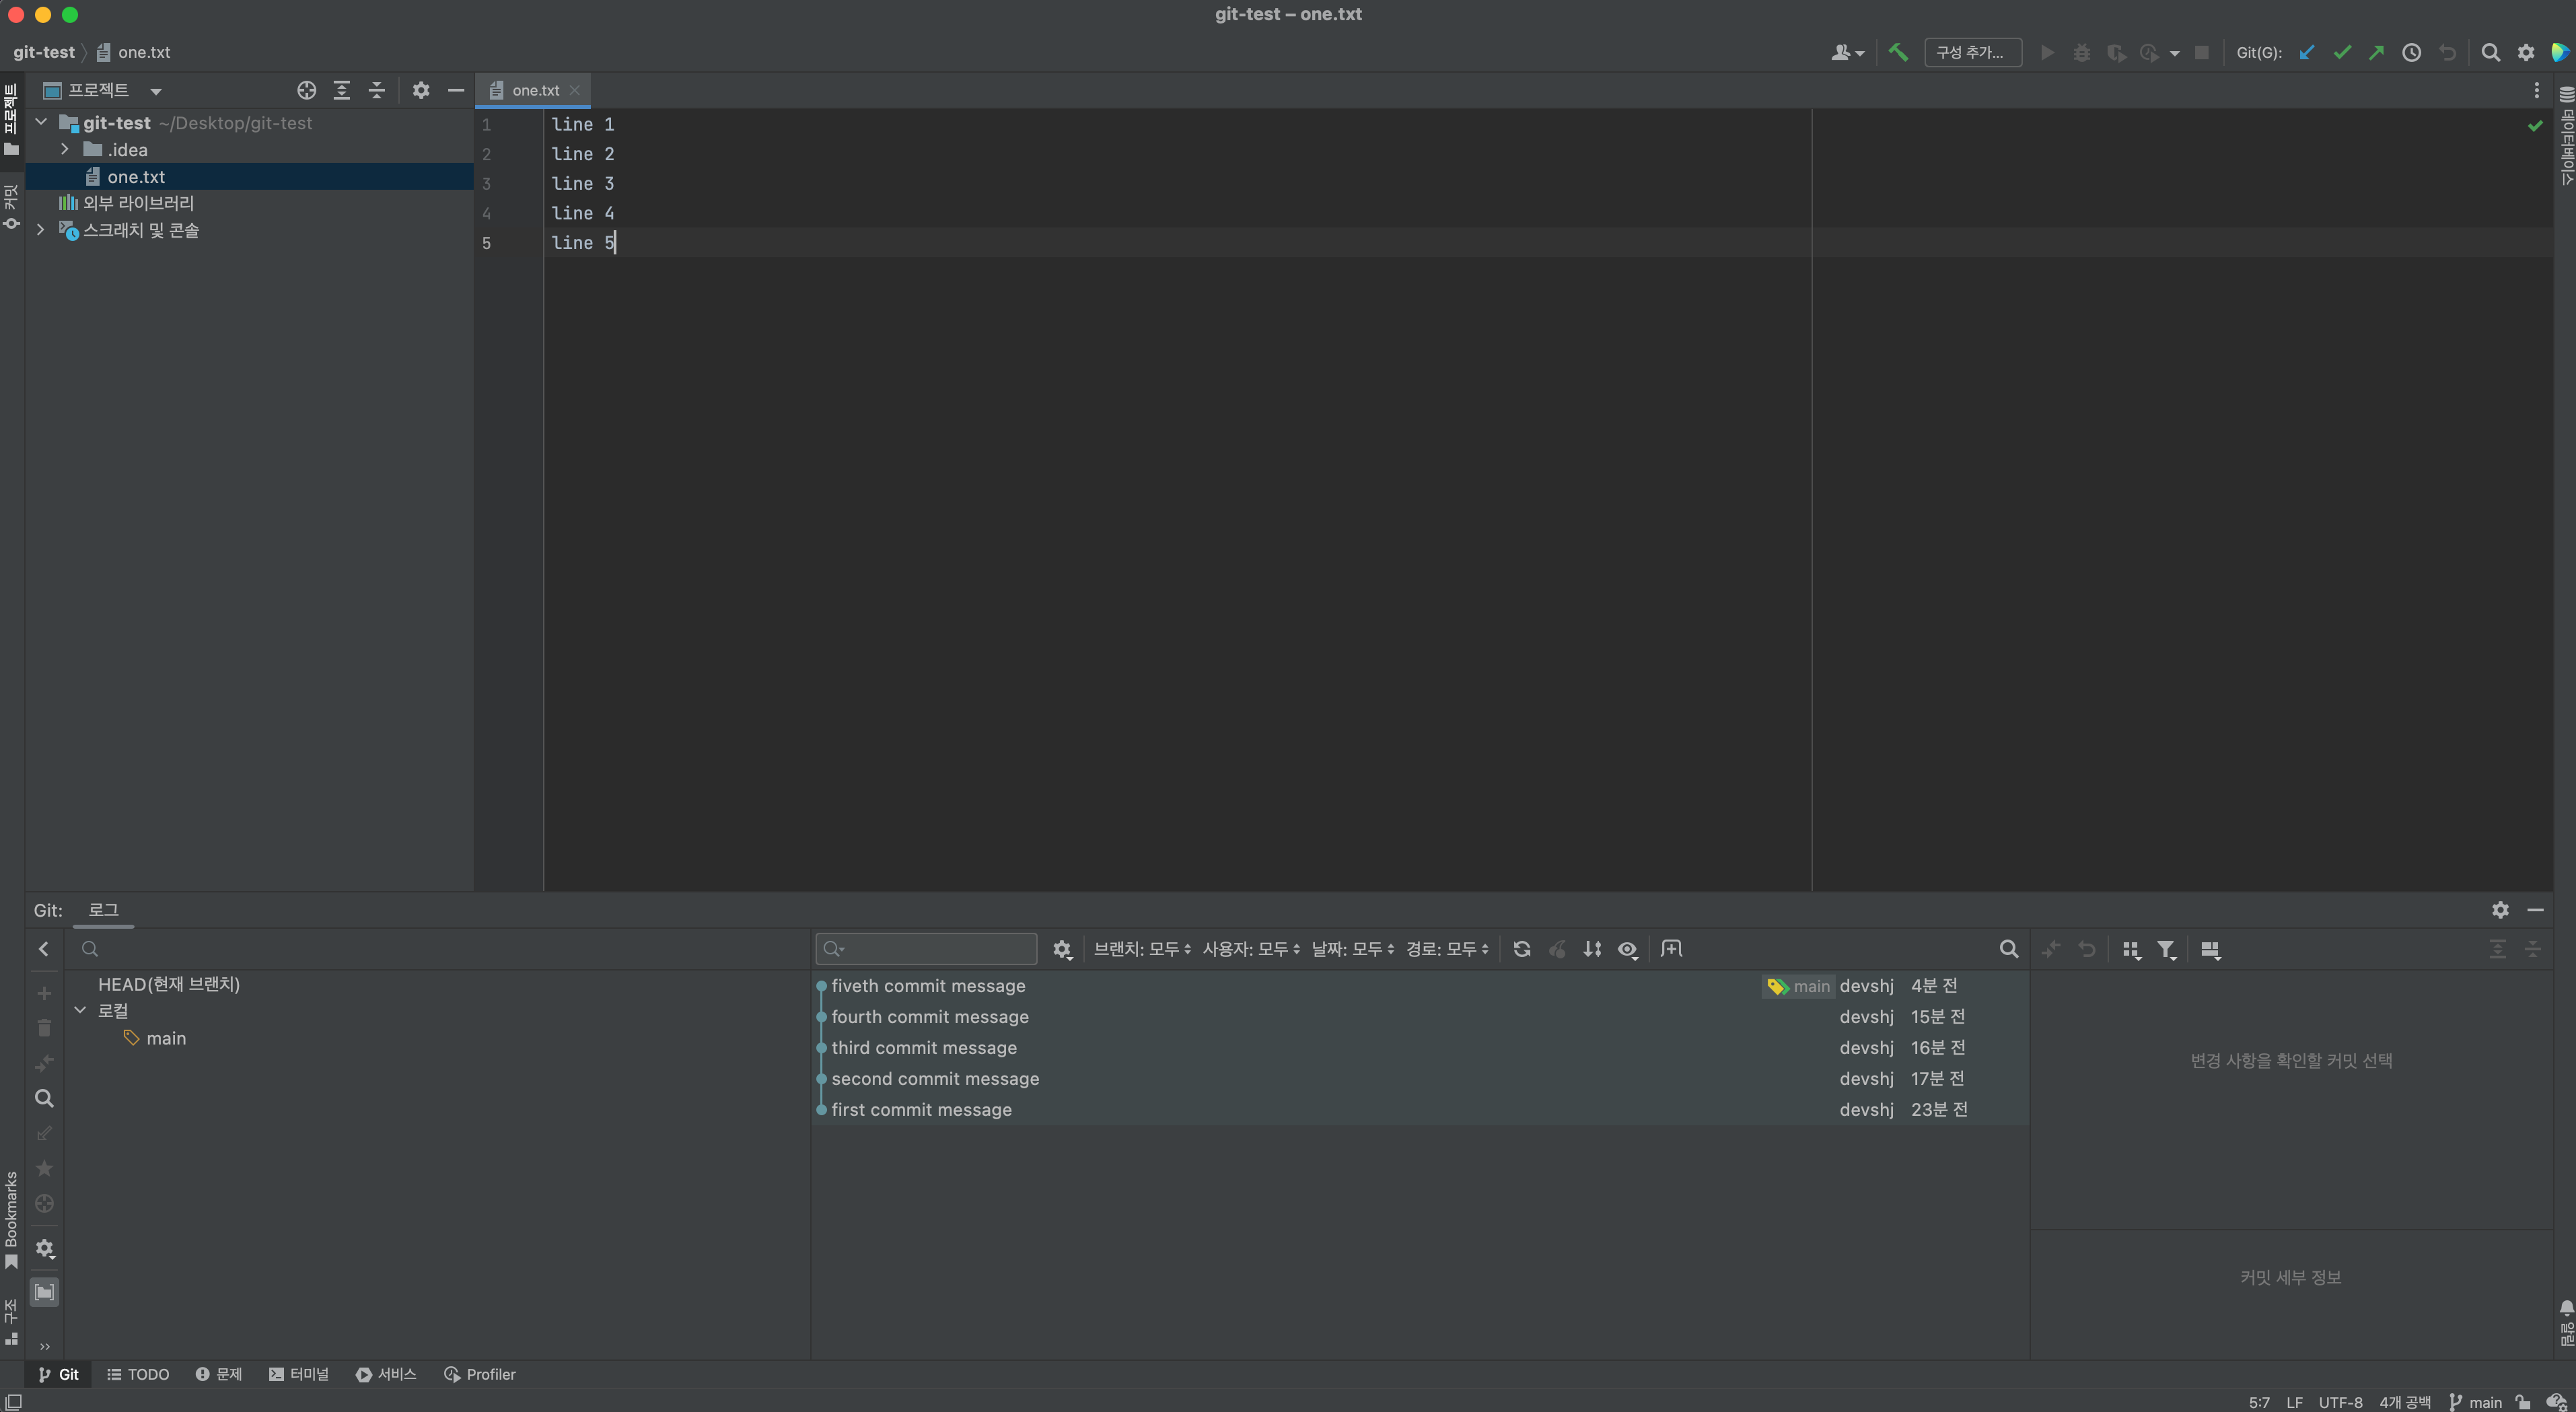Click the main branch widget in status bar

(2475, 1402)
